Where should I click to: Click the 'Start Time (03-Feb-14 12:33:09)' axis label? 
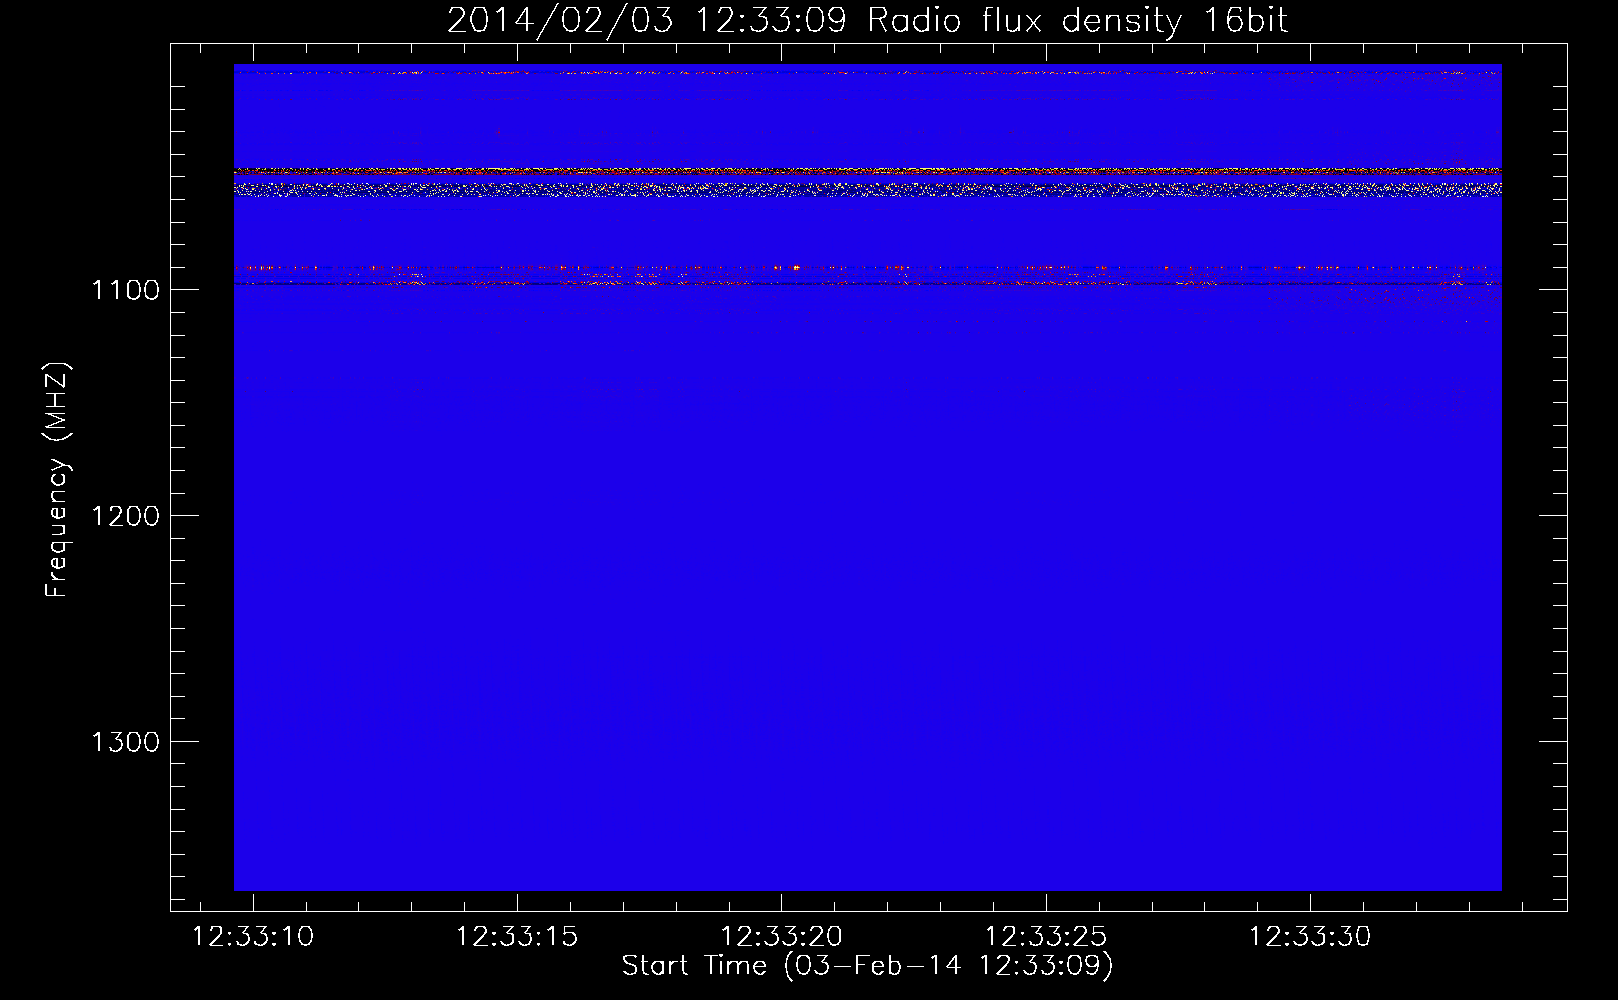[867, 966]
